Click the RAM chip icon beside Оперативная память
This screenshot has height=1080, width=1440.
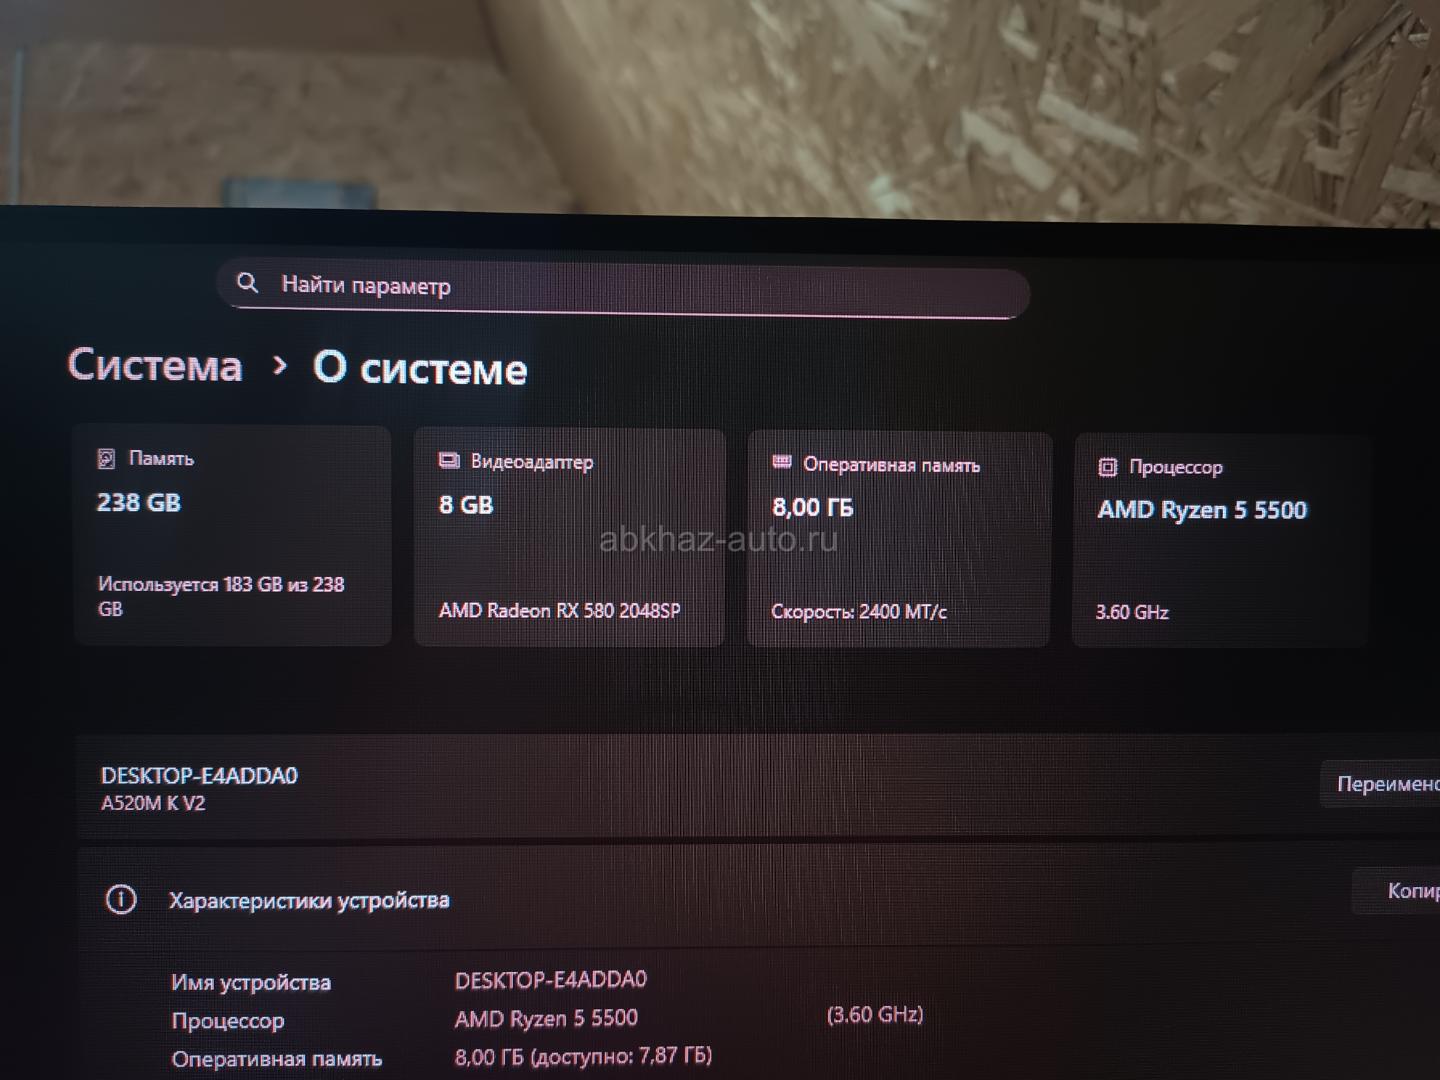782,463
